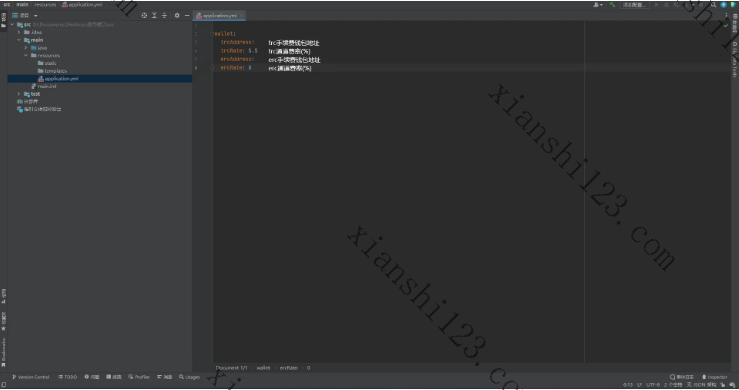Expand the java folder
The width and height of the screenshot is (739, 390).
click(x=25, y=48)
